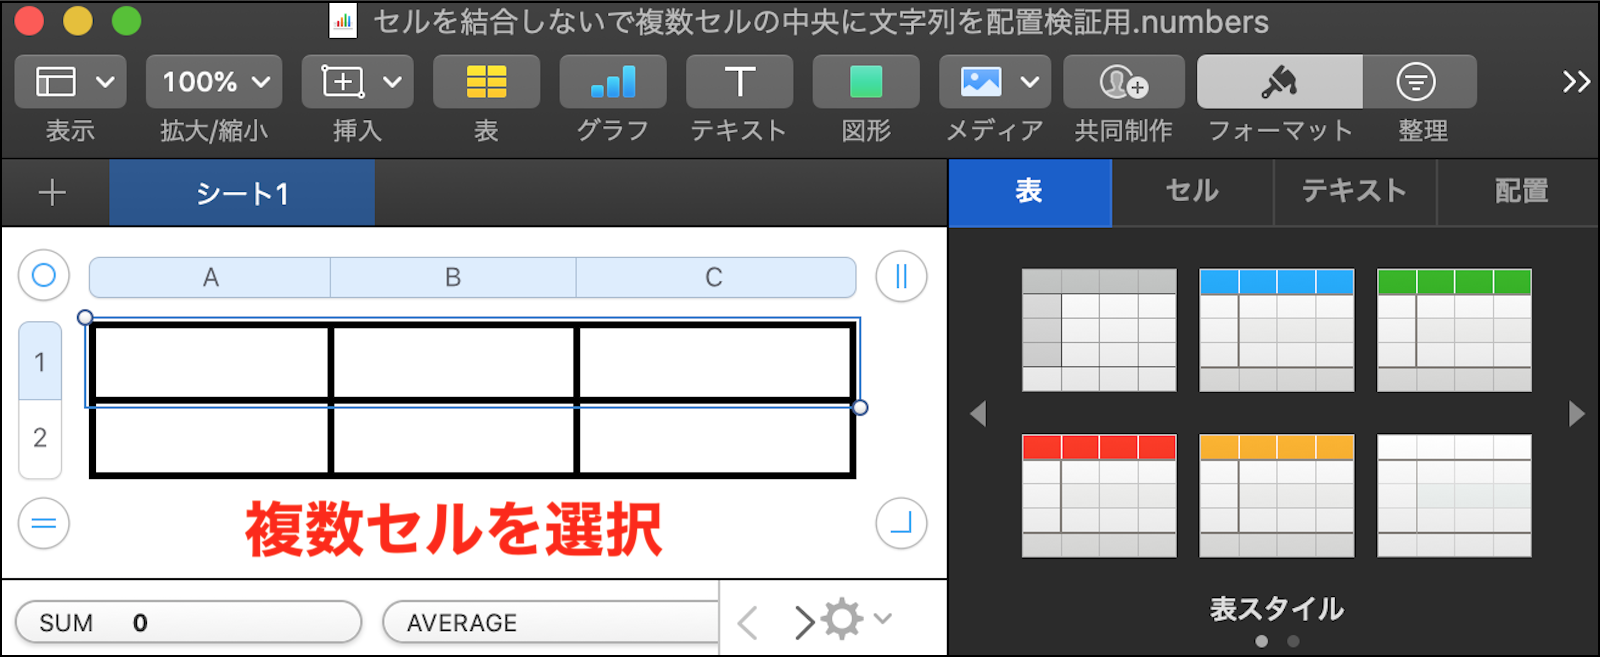The image size is (1600, 657).
Task: Choose the red header table style
Action: 1099,495
